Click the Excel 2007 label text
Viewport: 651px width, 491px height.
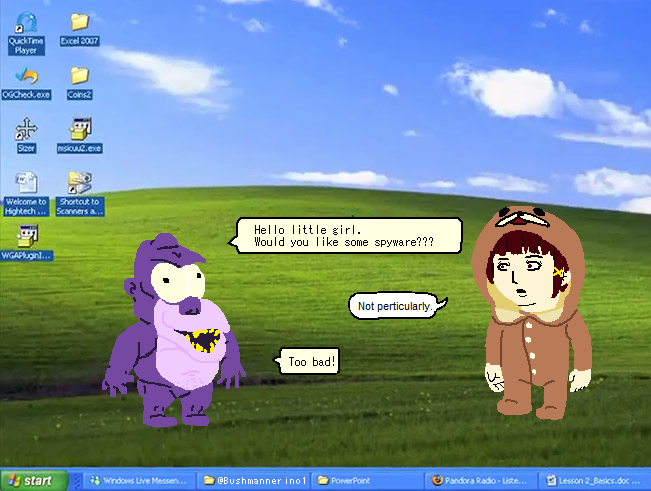click(x=79, y=41)
